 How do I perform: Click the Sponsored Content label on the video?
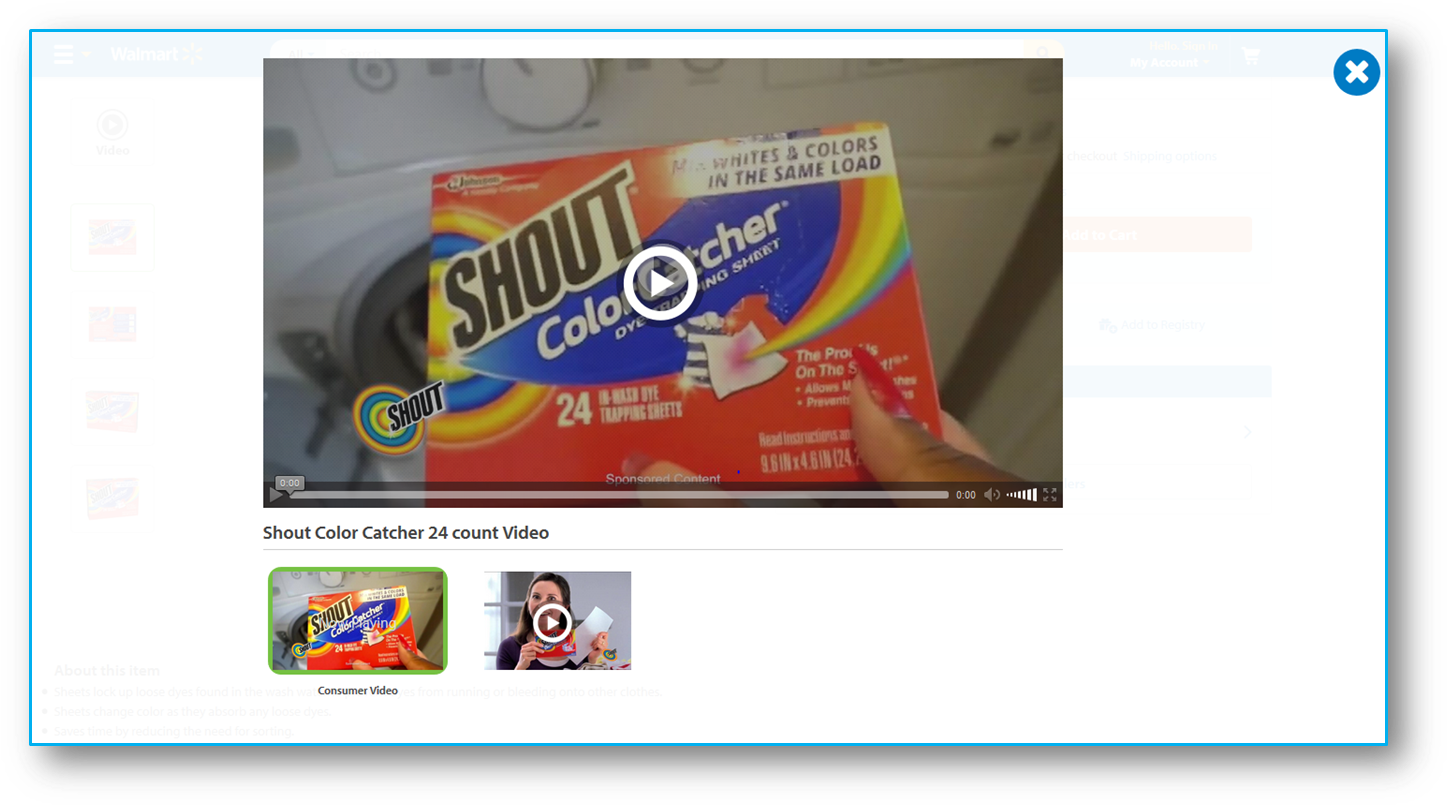pos(663,479)
